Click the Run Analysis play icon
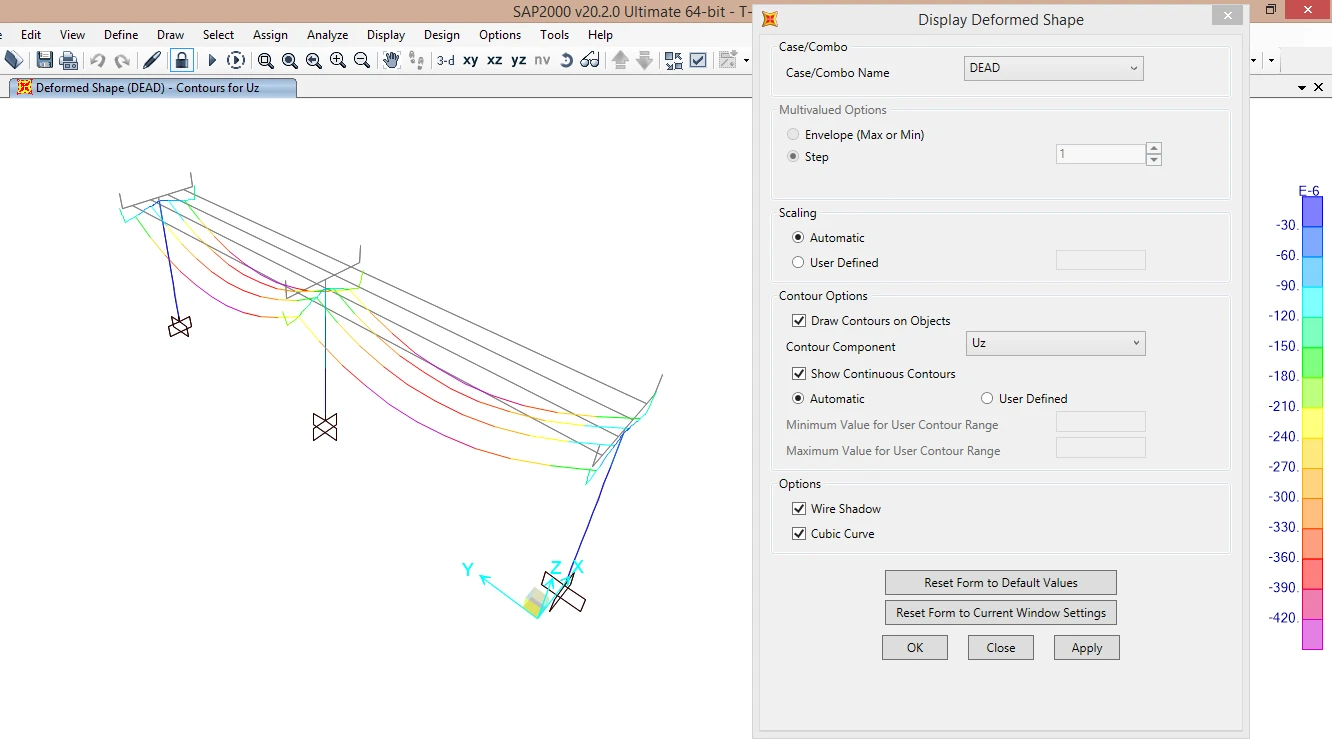This screenshot has height=743, width=1332. 212,60
